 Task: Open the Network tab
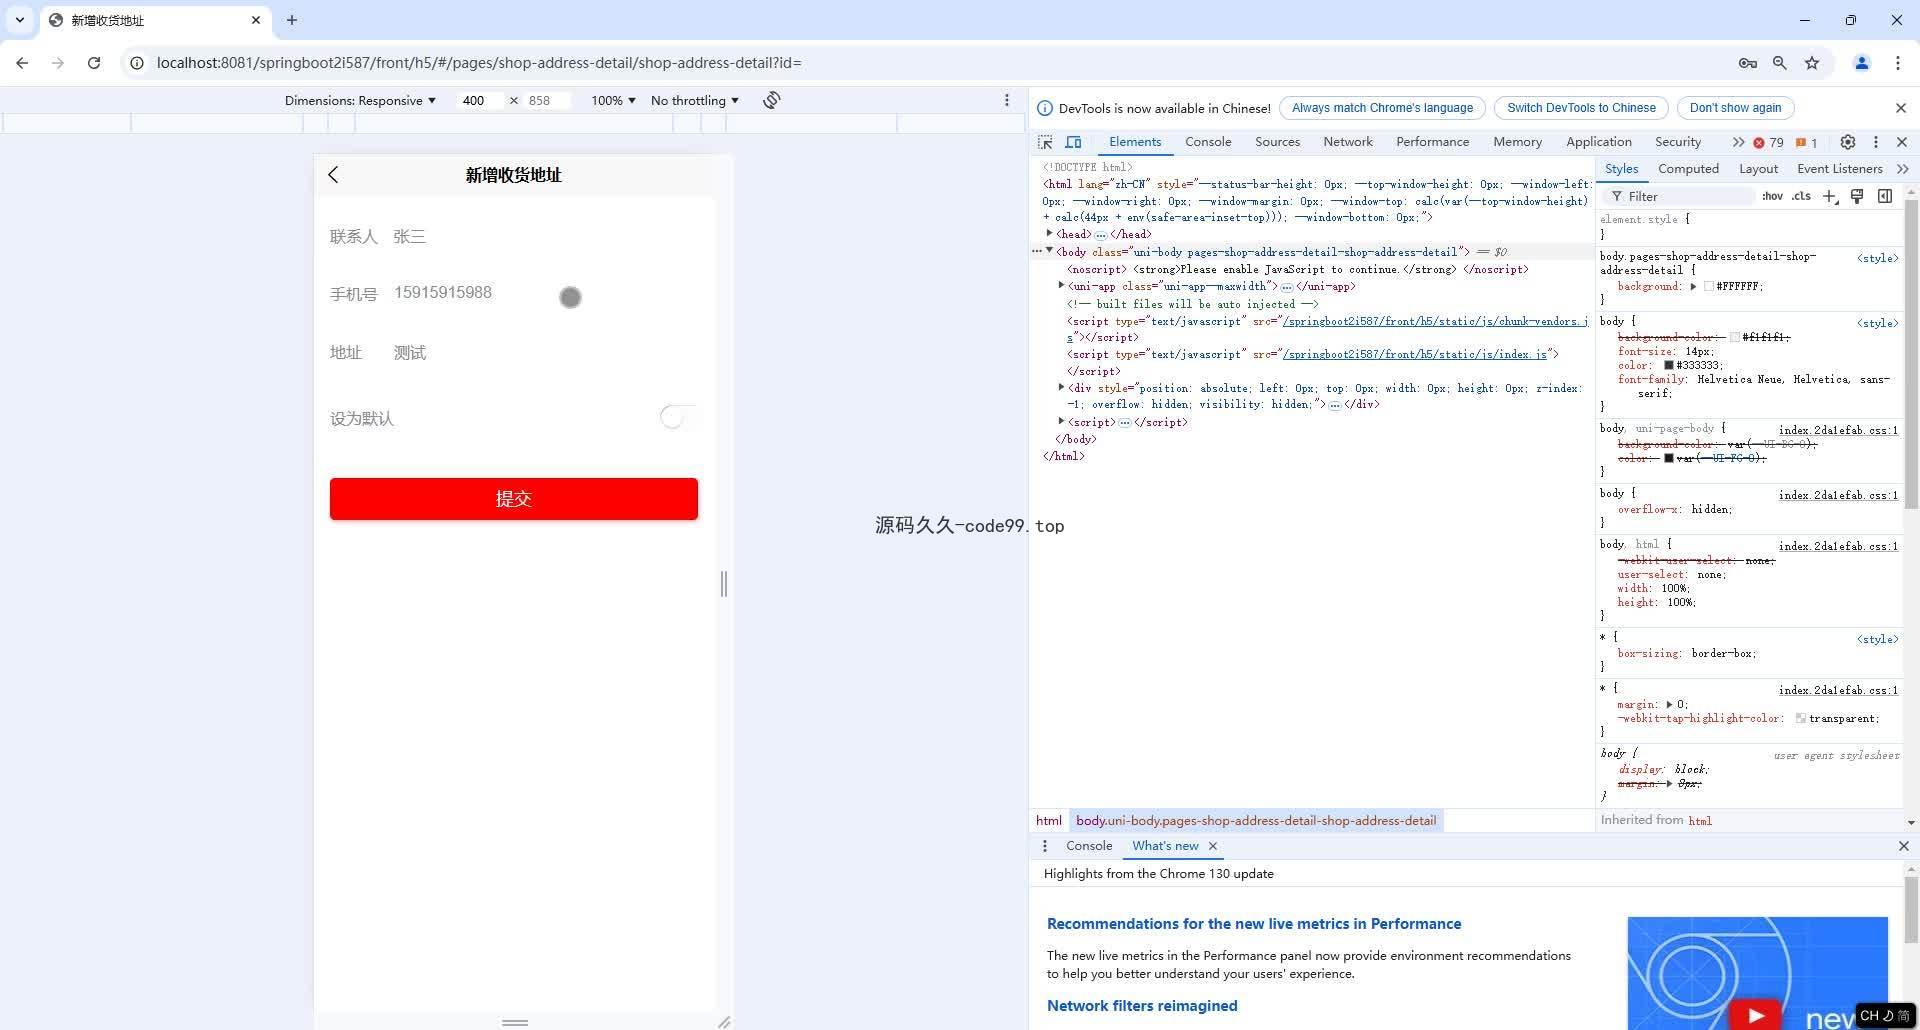tap(1348, 142)
